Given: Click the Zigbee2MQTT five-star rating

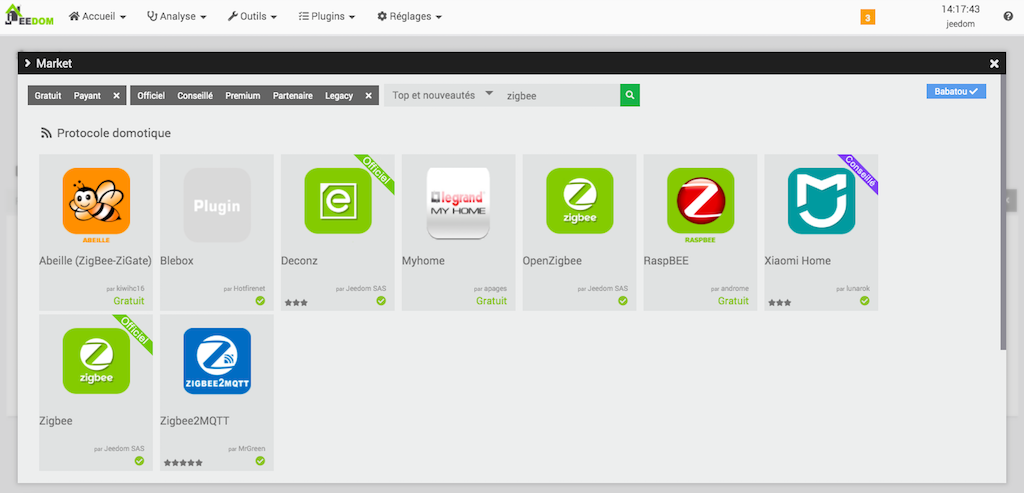Looking at the screenshot, I should pos(183,462).
